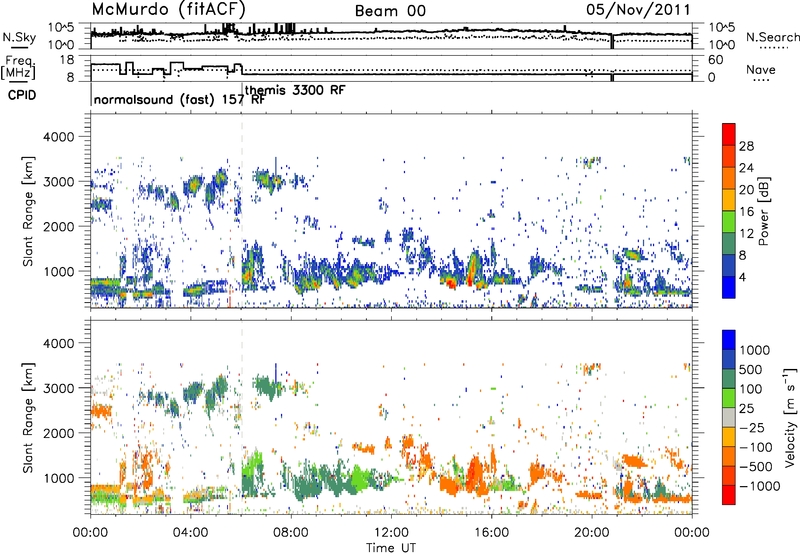Image resolution: width=800 pixels, height=554 pixels.
Task: Click the gray segment of Velocity colorbar
Action: click(x=729, y=417)
